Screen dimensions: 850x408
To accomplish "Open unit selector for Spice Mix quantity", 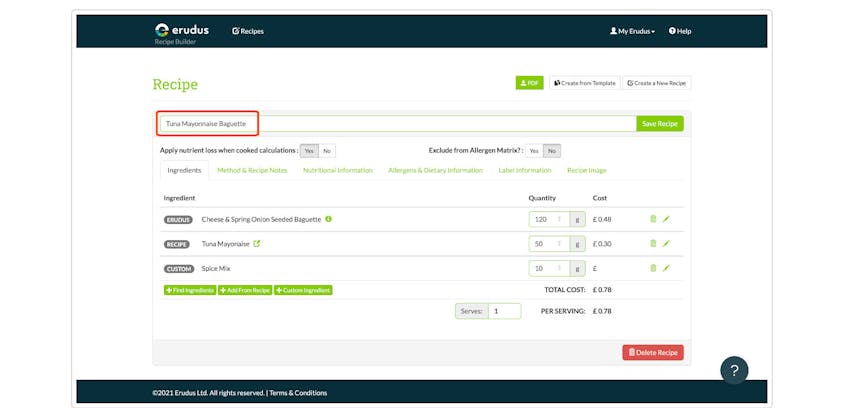I will tap(577, 268).
